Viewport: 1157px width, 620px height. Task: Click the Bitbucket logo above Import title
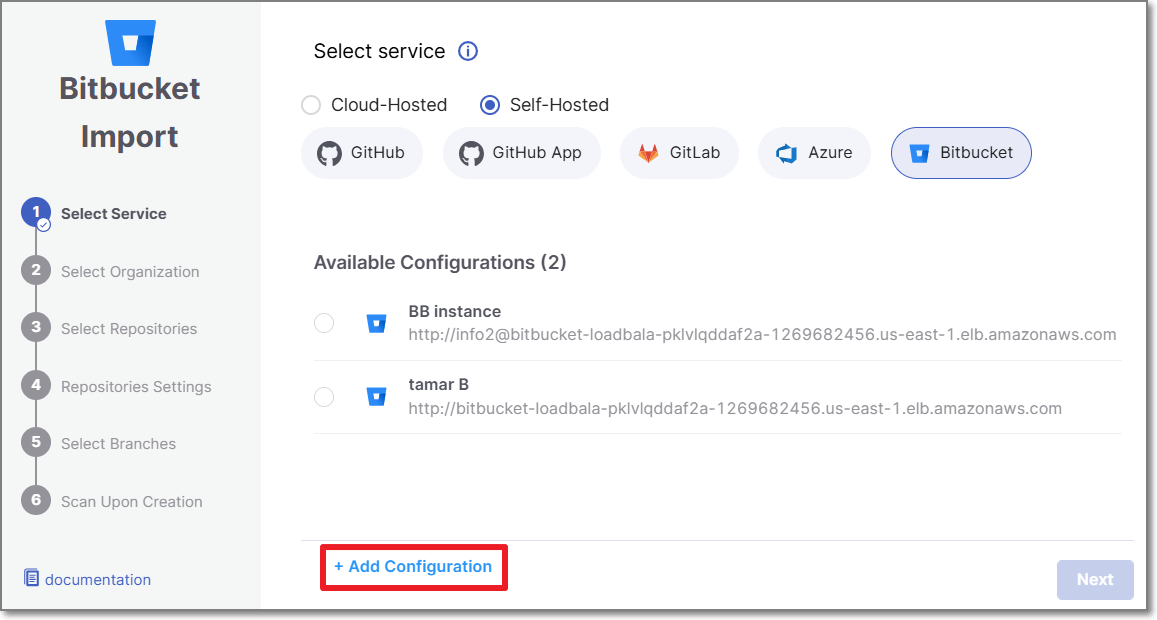coord(130,42)
